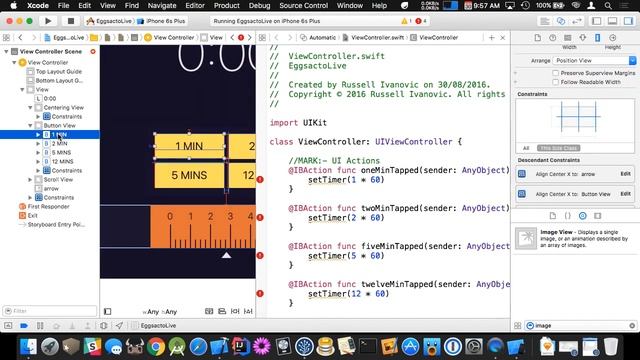Show the Code Snippet library
Screen dimensions: 640x360
pos(567,216)
